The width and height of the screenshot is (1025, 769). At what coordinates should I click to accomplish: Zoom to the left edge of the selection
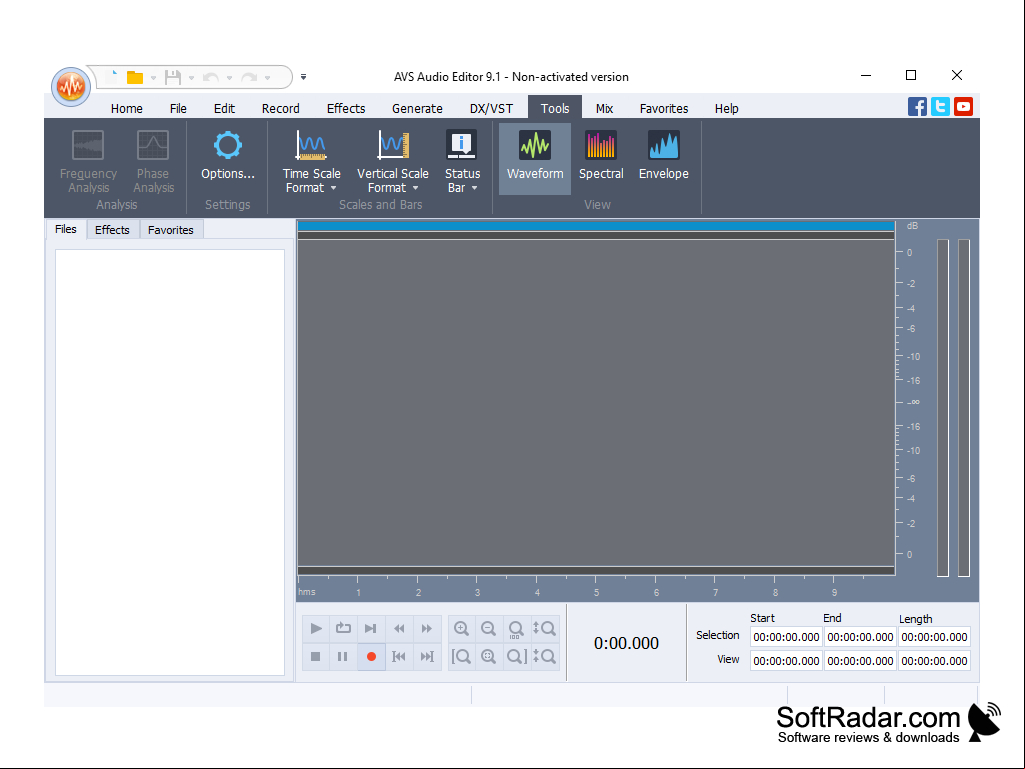pyautogui.click(x=461, y=657)
